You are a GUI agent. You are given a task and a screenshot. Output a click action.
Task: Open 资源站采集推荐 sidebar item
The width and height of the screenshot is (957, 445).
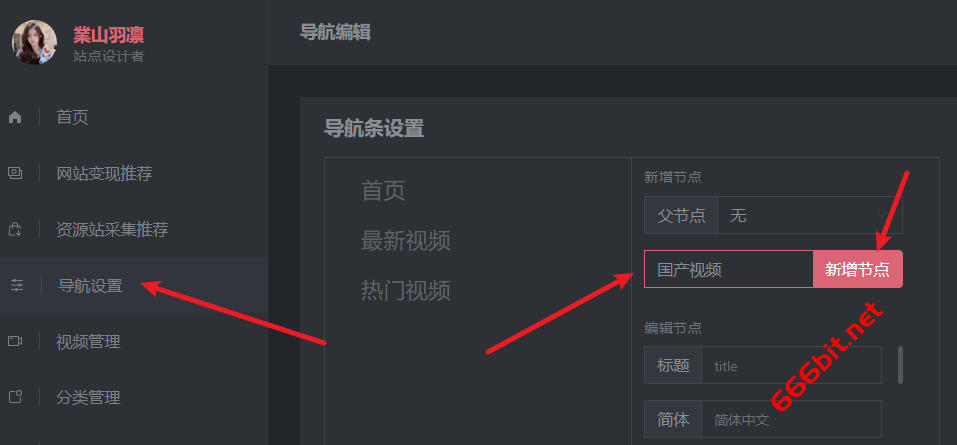(x=112, y=230)
